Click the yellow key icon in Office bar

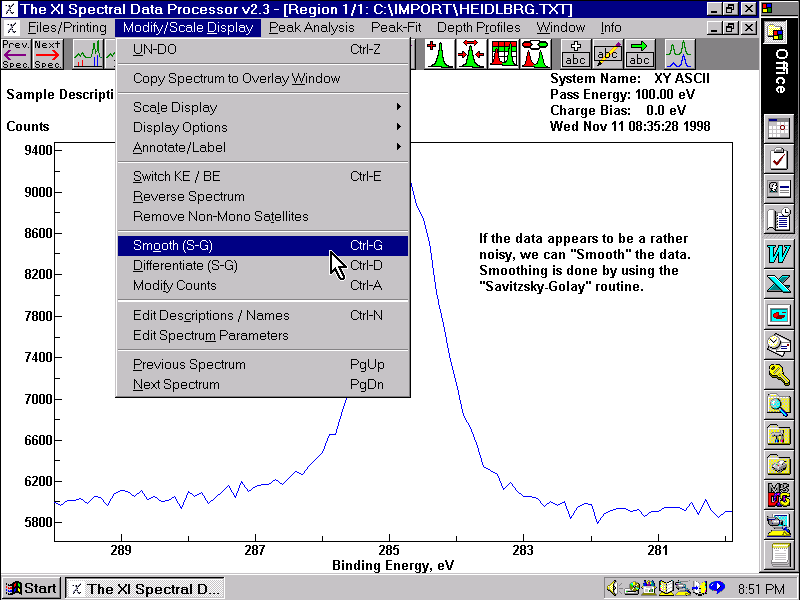[x=778, y=375]
